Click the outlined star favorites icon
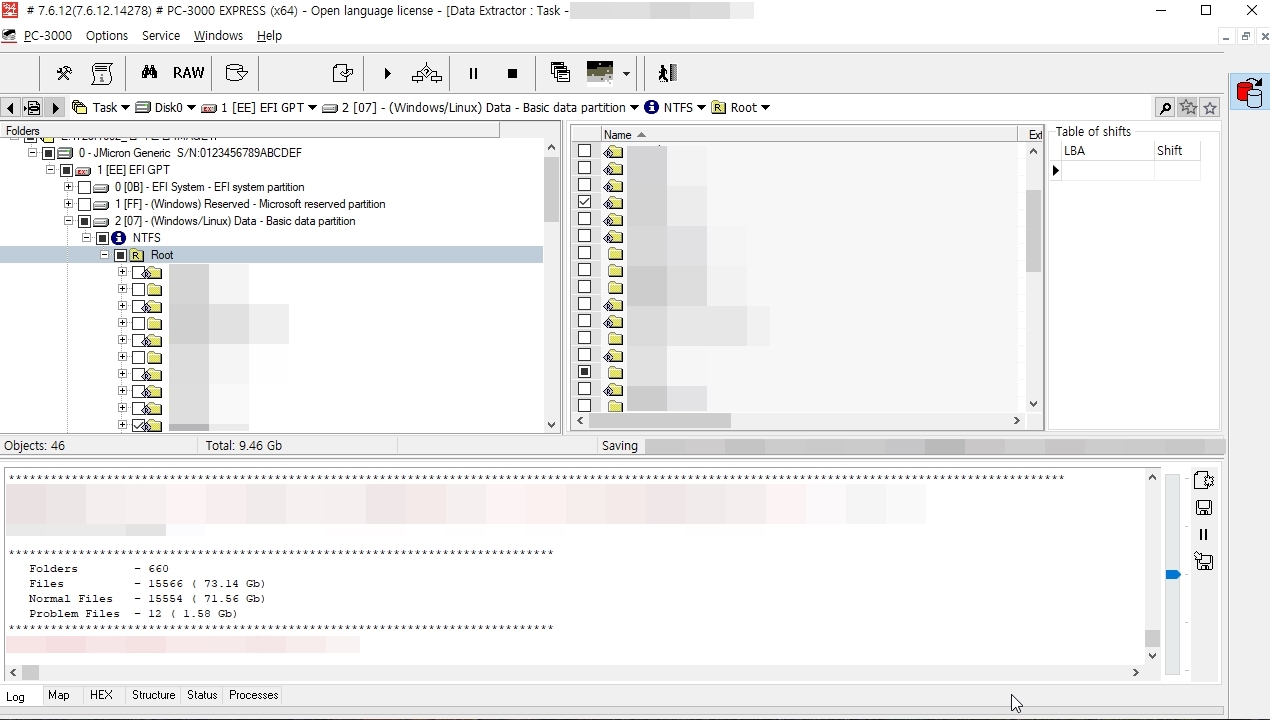The image size is (1270, 720). pos(1210,108)
